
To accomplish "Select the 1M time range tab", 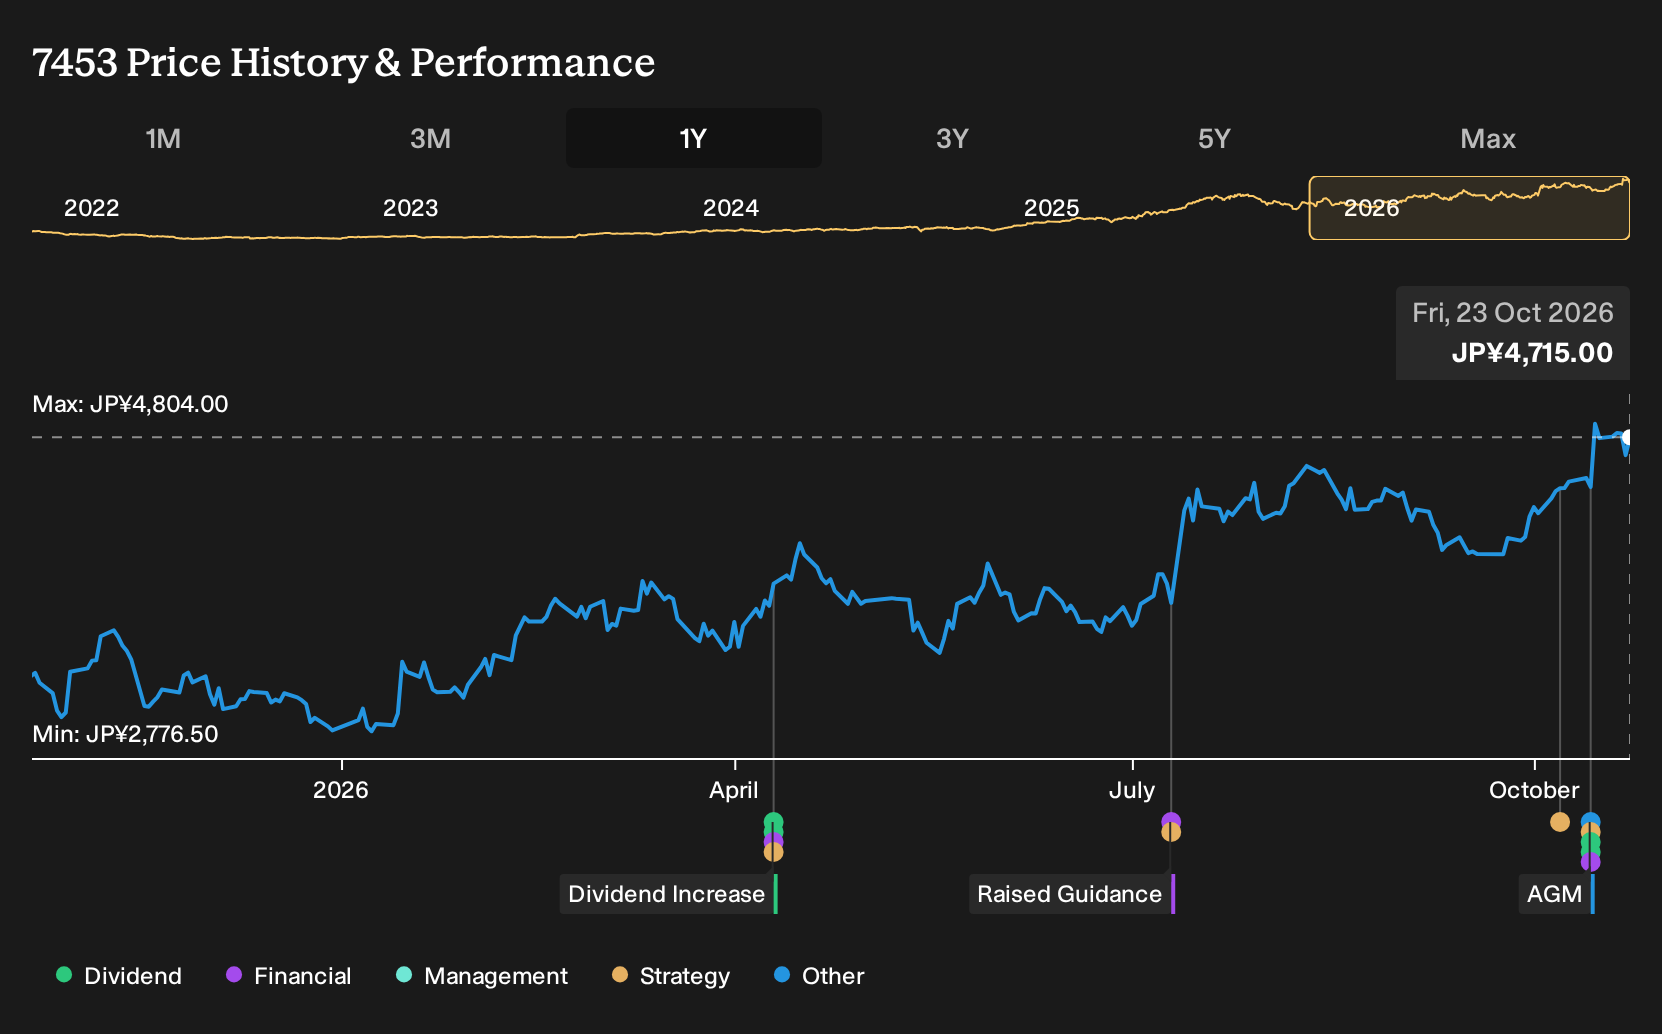I will pyautogui.click(x=163, y=138).
